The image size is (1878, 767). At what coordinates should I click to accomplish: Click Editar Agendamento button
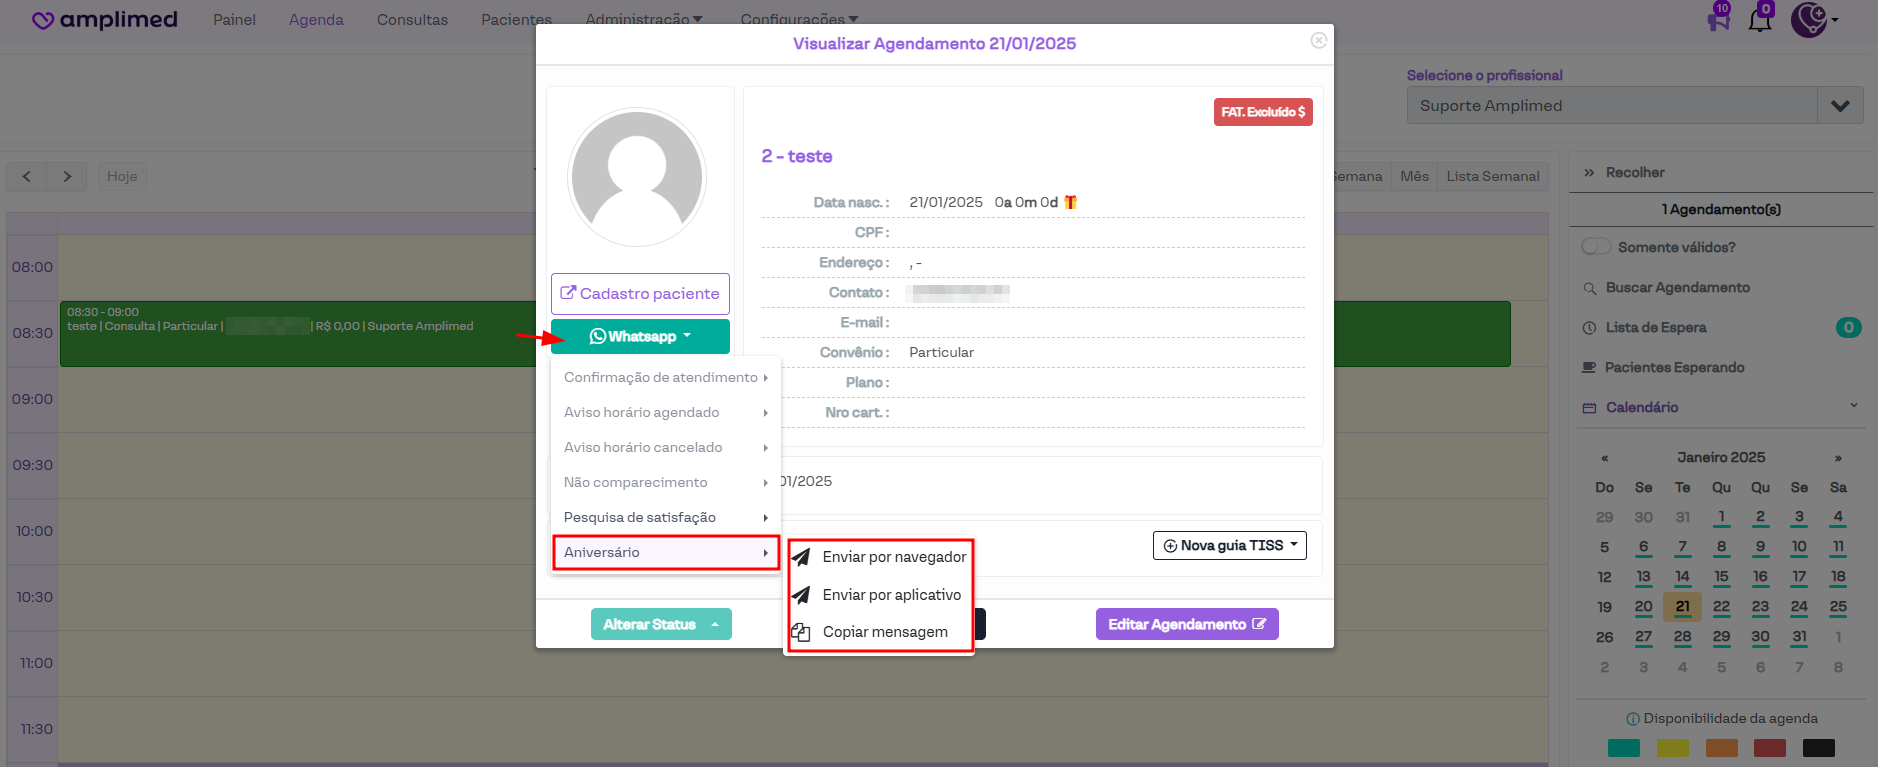(1186, 624)
